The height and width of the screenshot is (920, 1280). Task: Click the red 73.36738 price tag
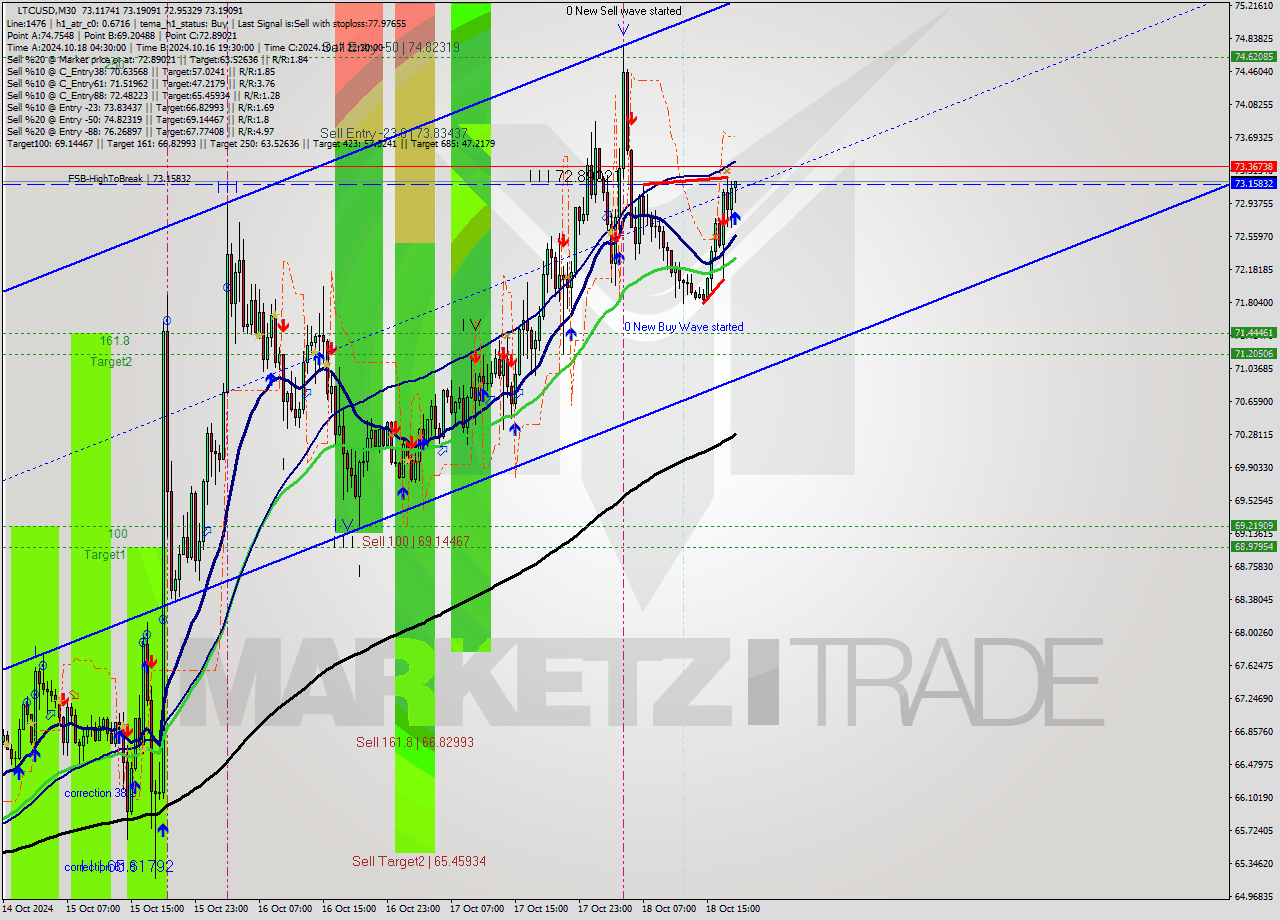(x=1253, y=167)
